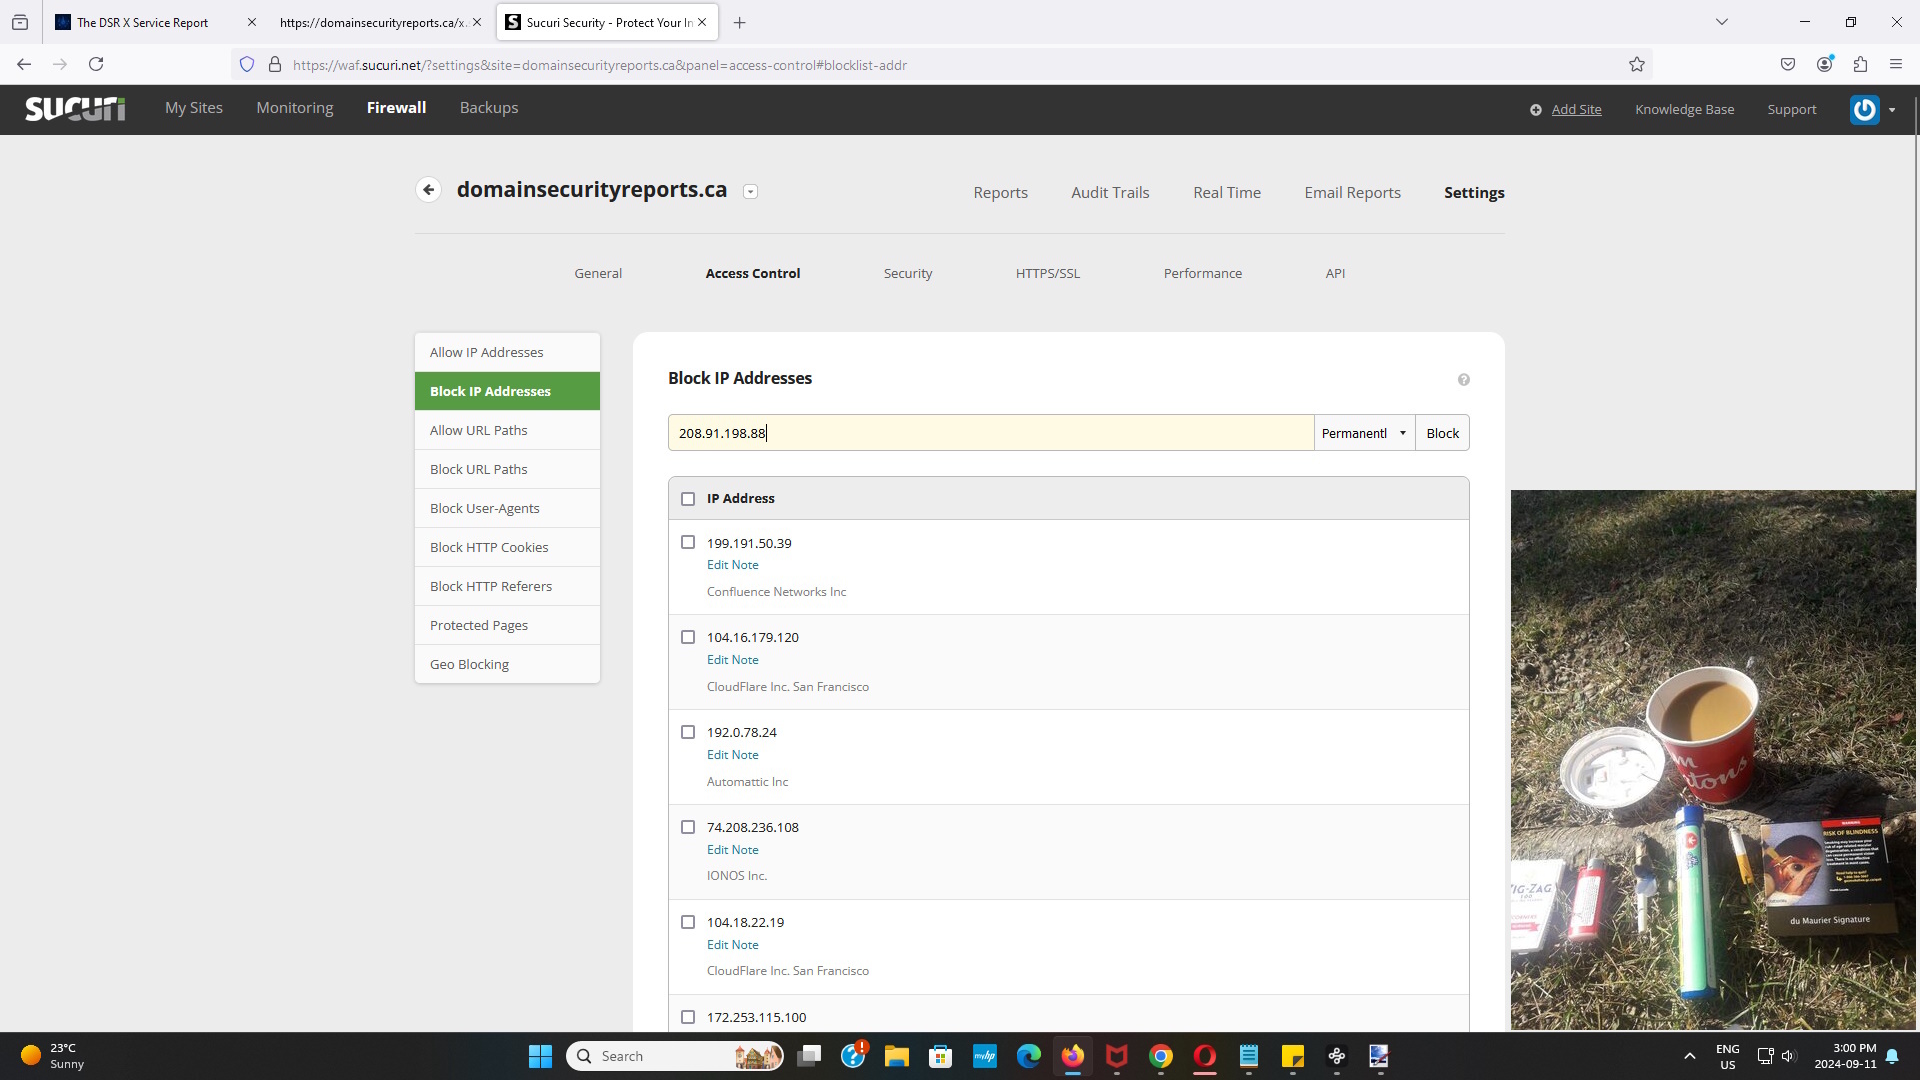Reload the page with refresh icon

[x=96, y=65]
